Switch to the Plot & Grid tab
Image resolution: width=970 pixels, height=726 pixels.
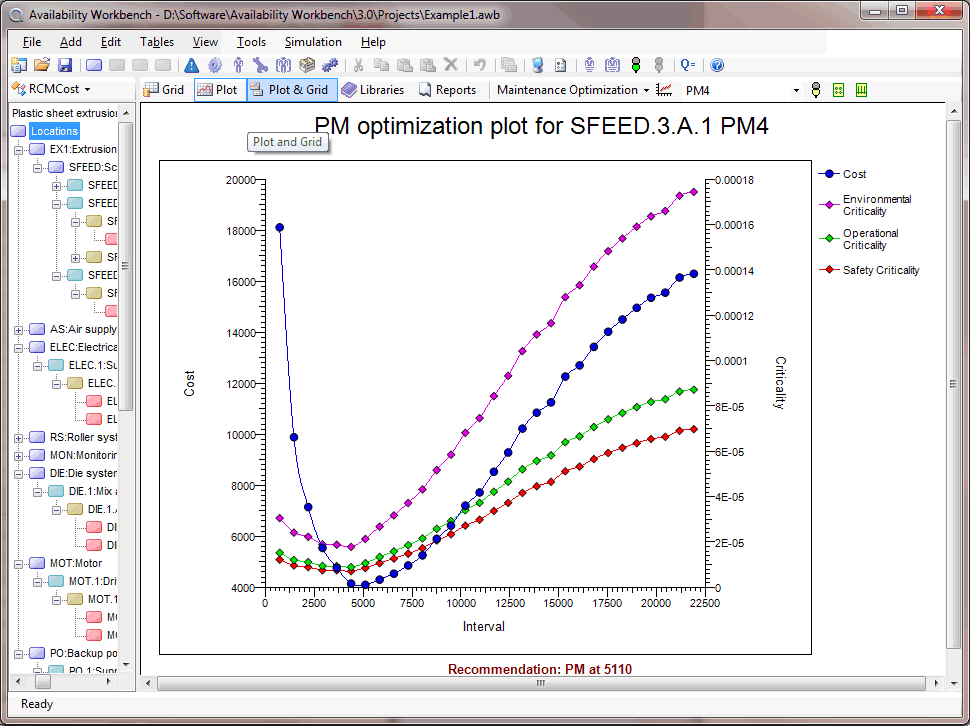[291, 89]
